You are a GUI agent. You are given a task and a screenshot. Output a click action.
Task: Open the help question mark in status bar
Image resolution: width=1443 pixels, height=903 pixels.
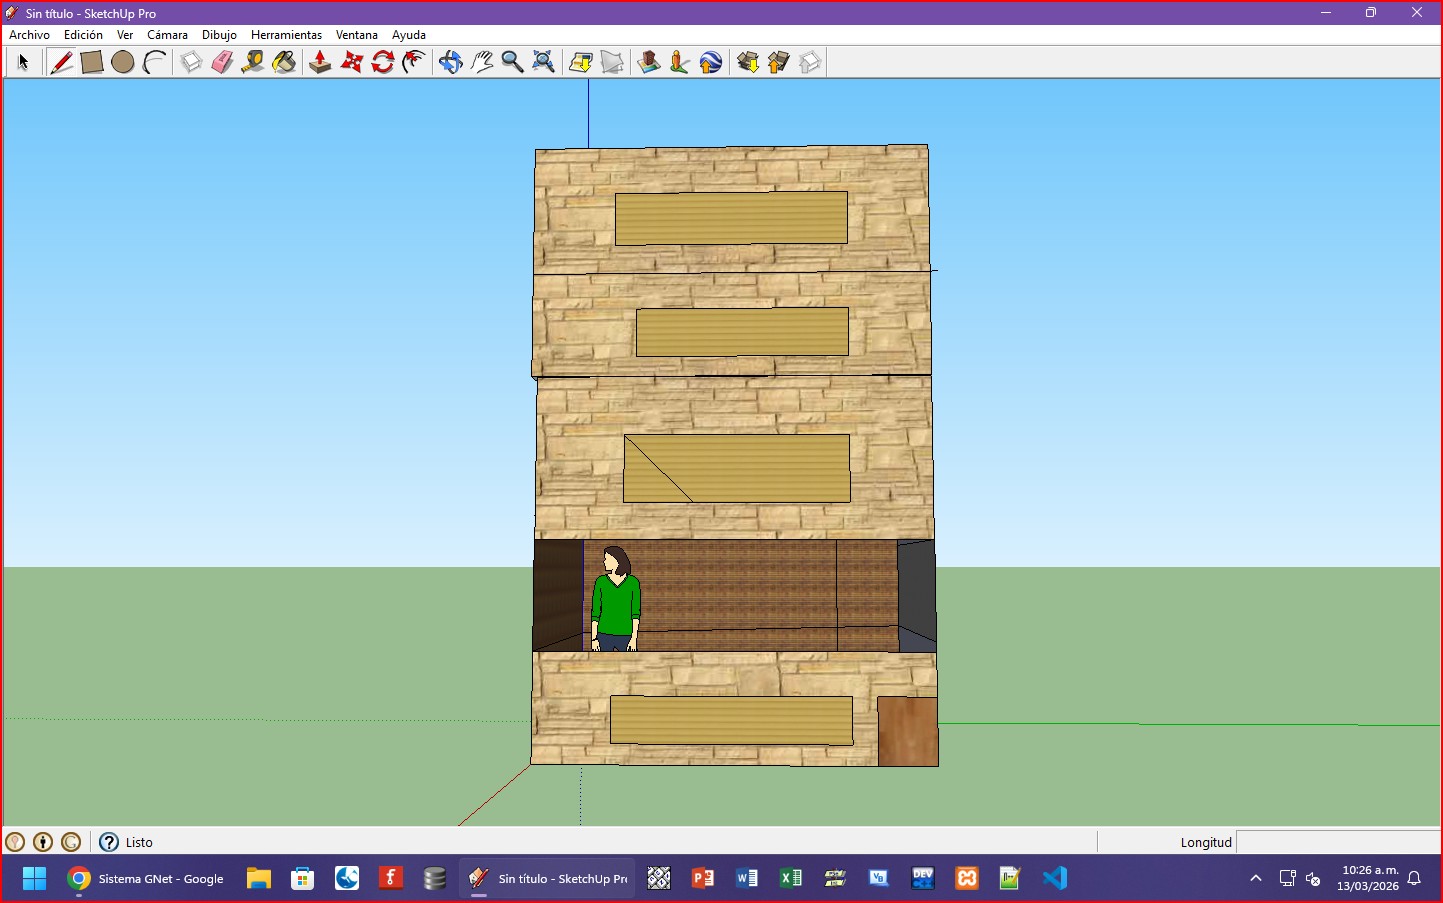(x=109, y=842)
